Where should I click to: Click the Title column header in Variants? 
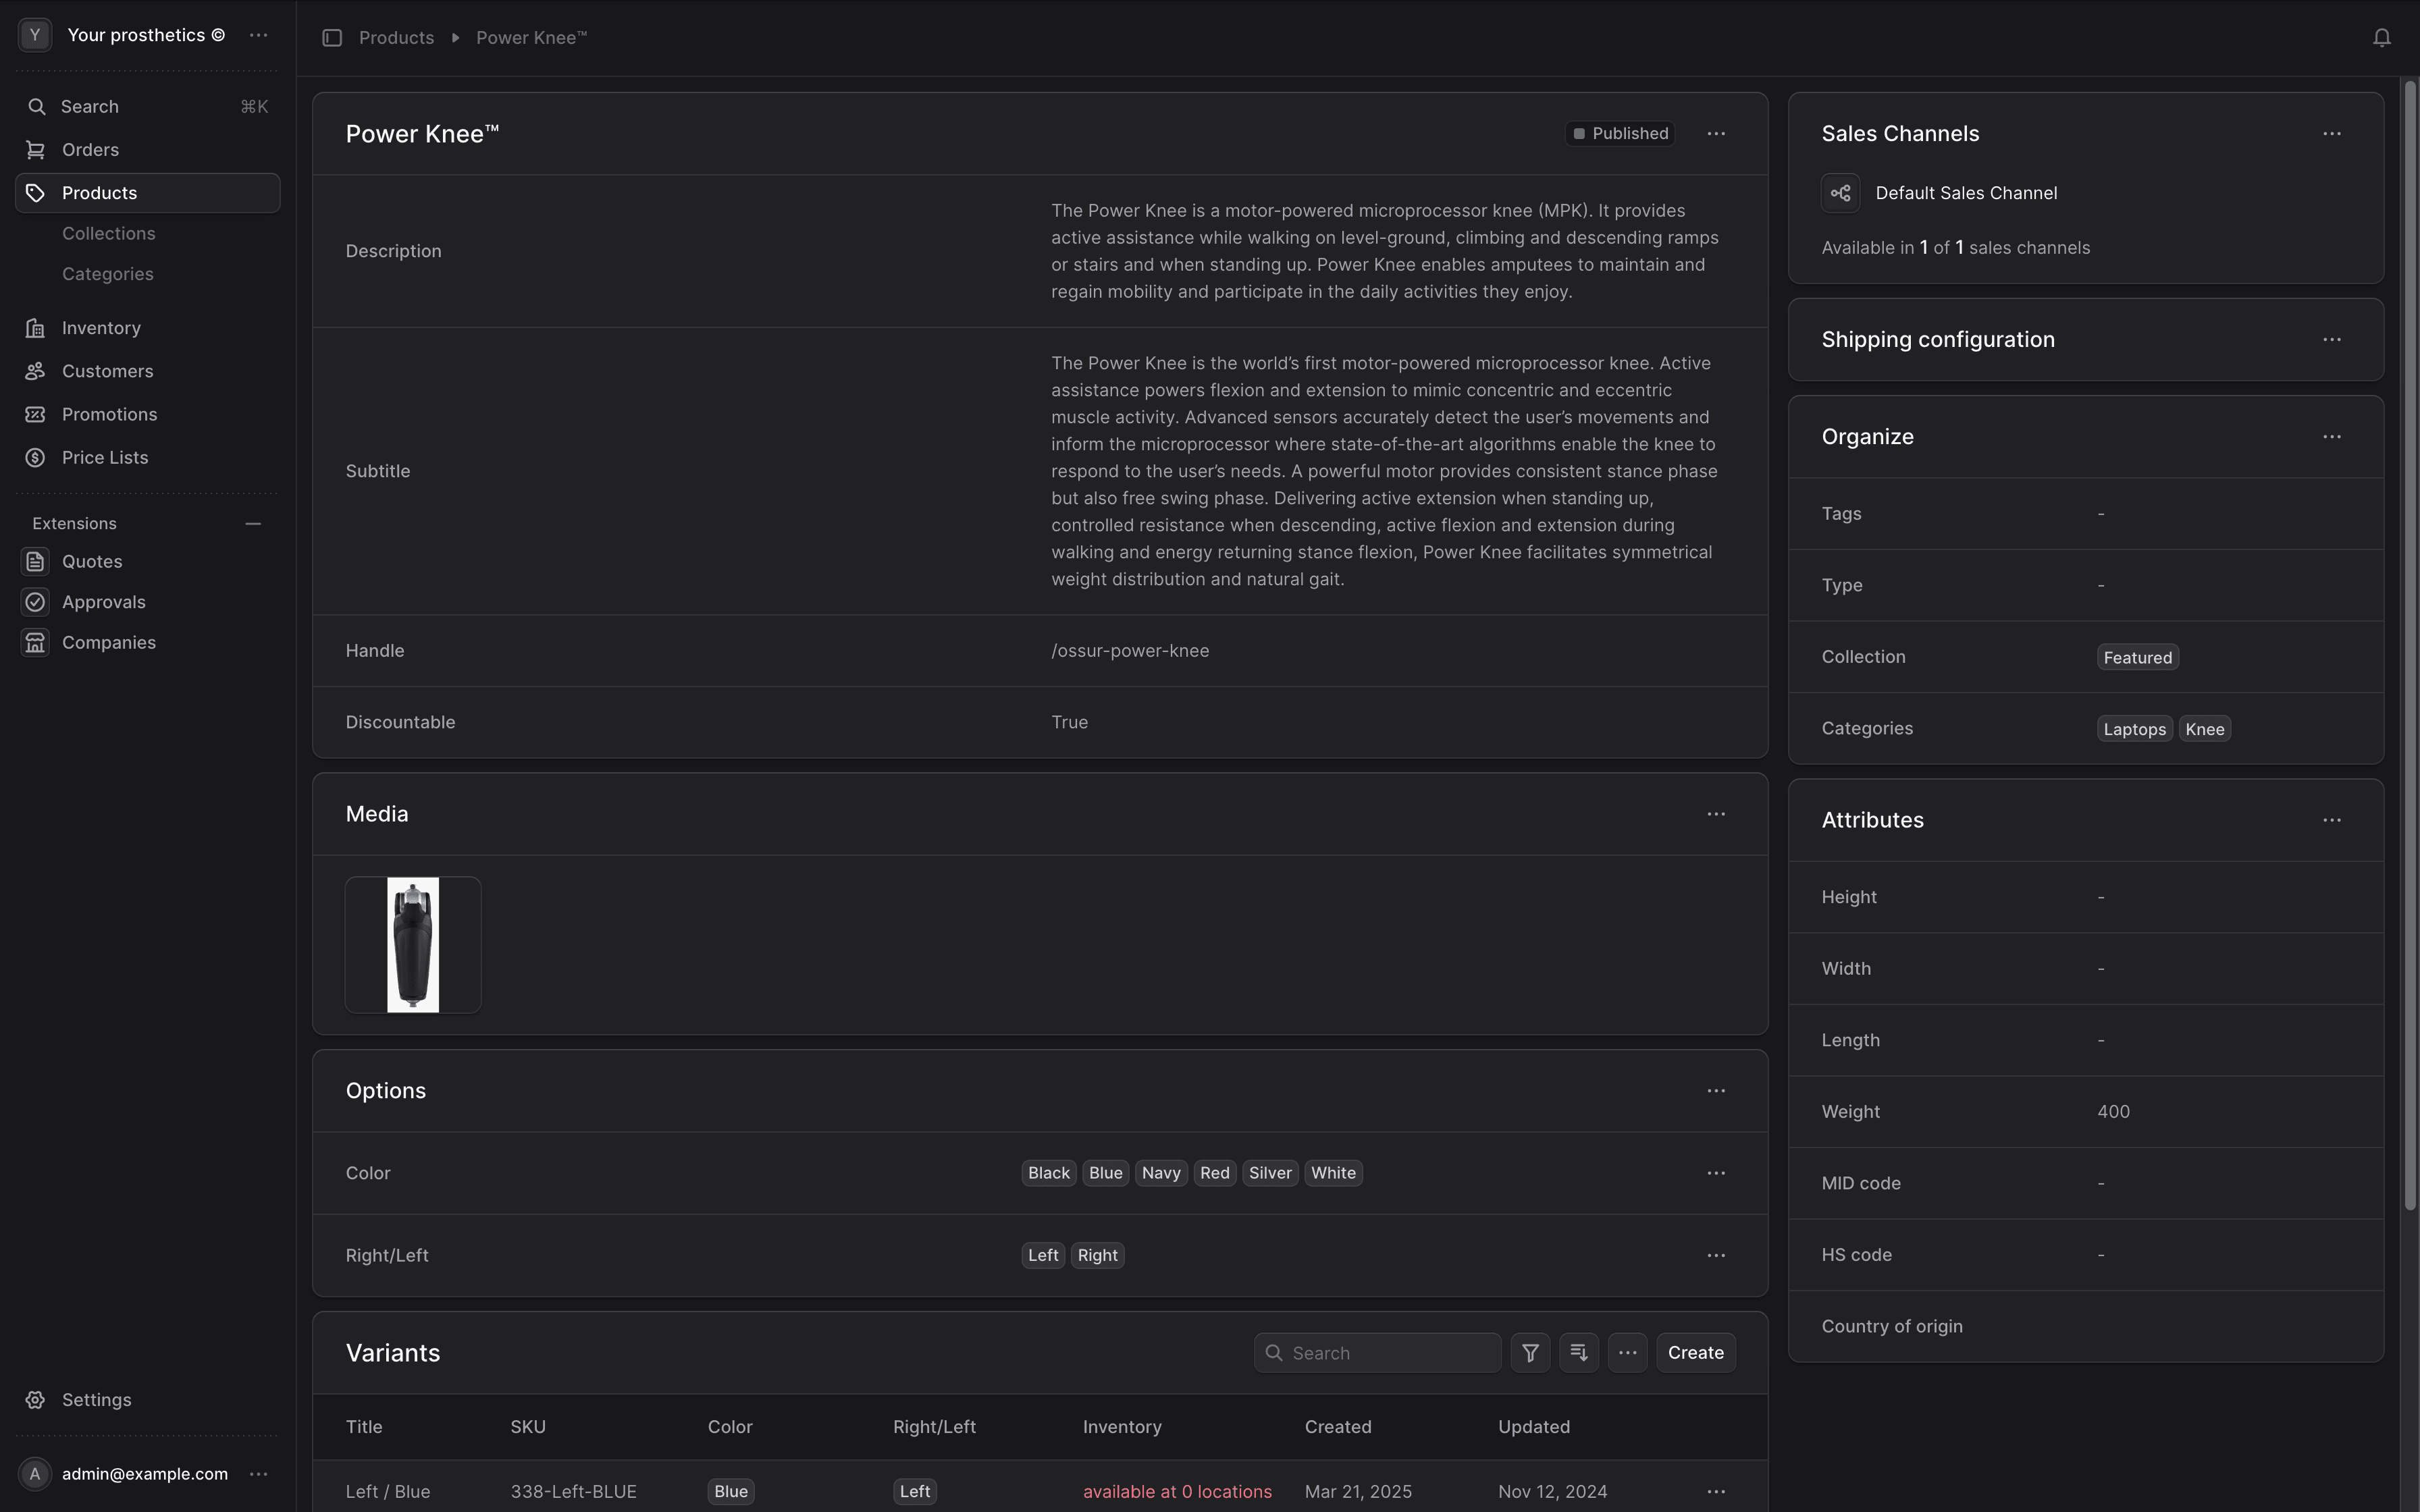[x=364, y=1427]
